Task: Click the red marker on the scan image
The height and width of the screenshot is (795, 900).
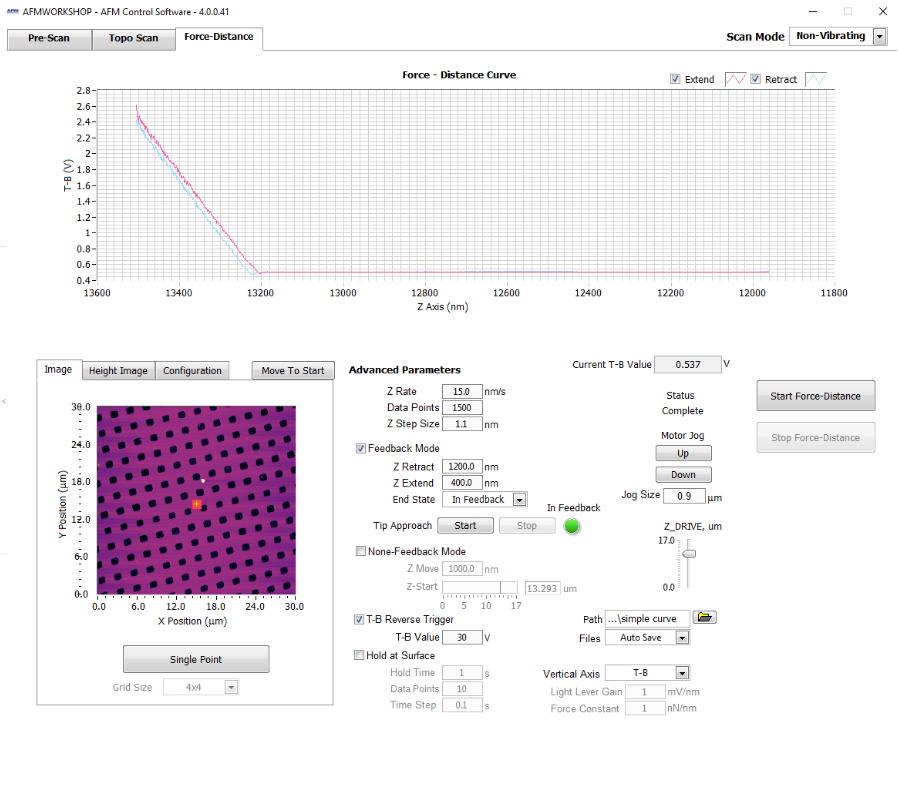Action: (197, 505)
